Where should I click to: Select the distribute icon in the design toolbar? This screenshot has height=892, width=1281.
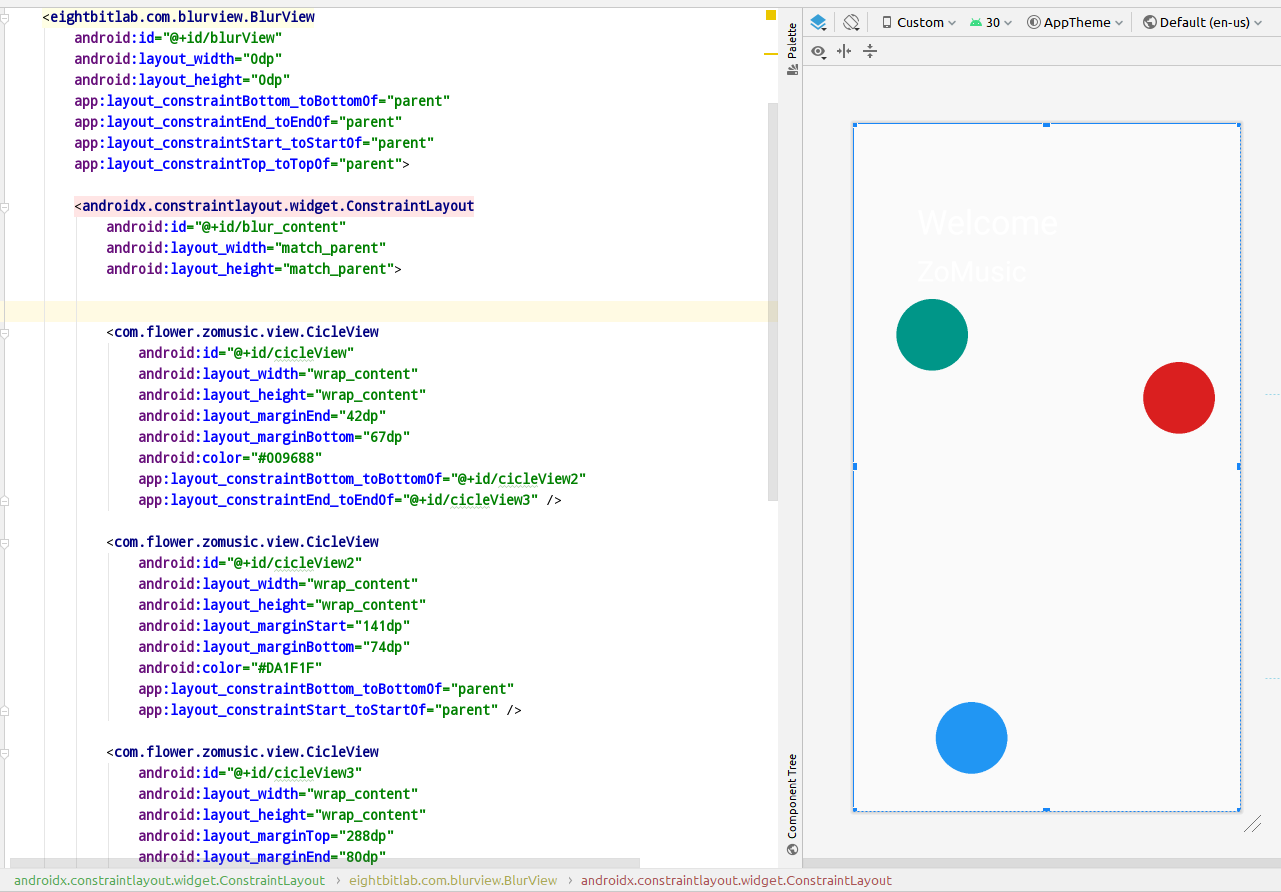coord(869,51)
